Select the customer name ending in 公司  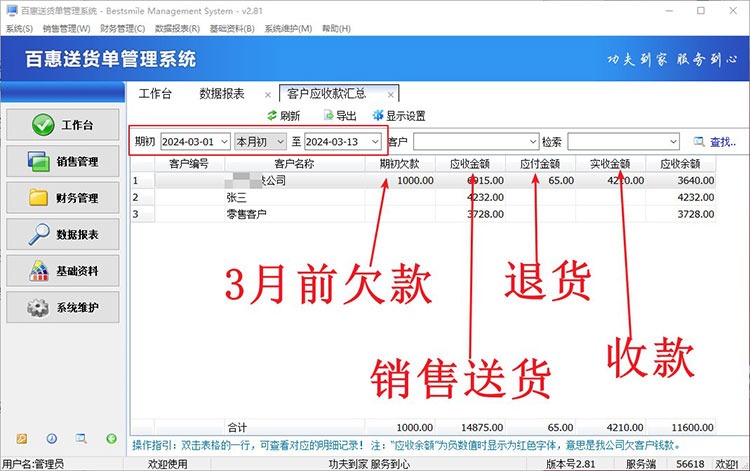pos(295,180)
